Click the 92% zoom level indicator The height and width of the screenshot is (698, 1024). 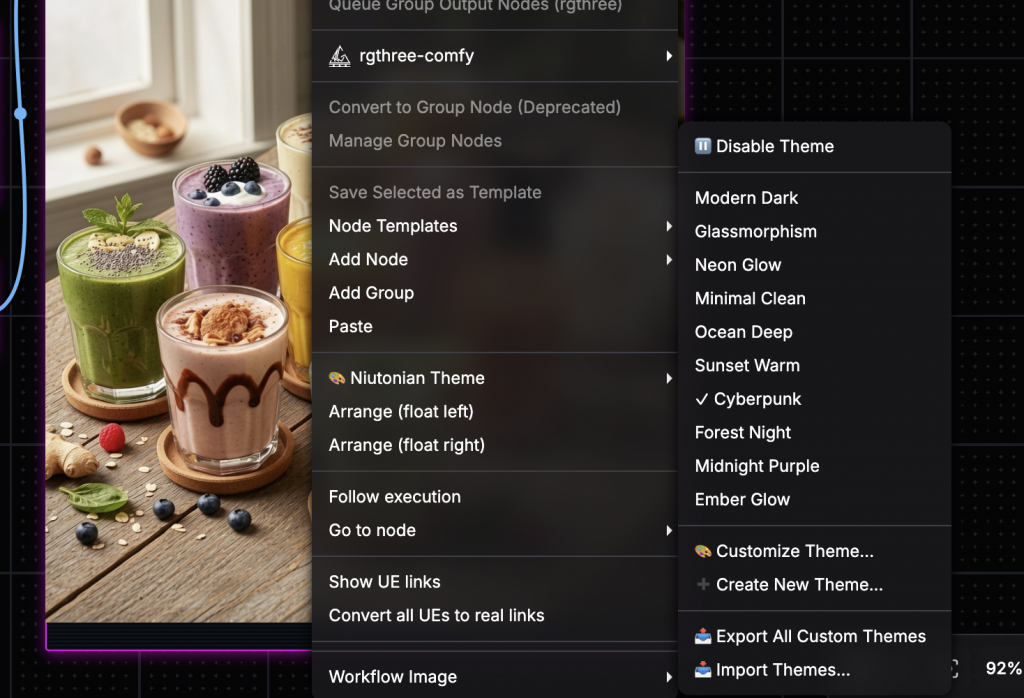[1002, 669]
